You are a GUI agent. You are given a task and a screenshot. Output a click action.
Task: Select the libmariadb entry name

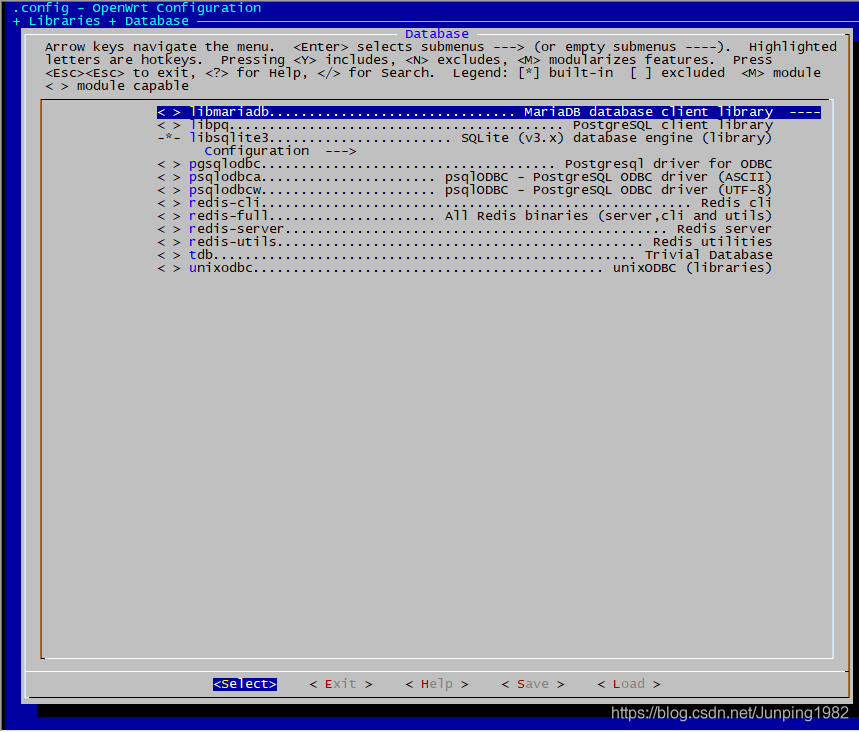tap(229, 112)
